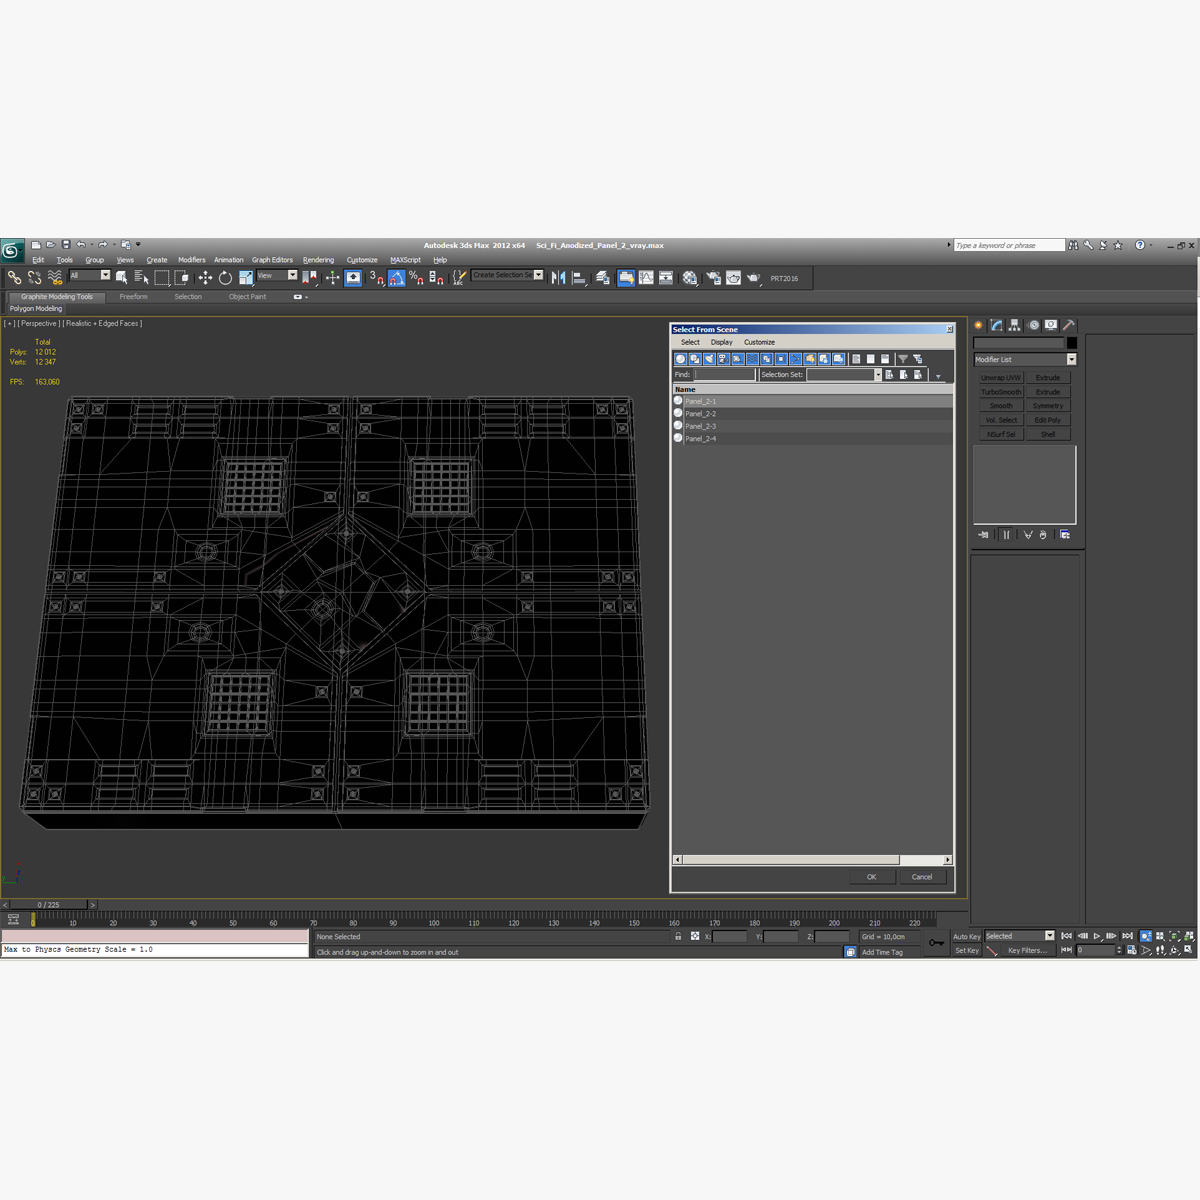This screenshot has width=1200, height=1200.
Task: Toggle Percent Snap
Action: [417, 278]
